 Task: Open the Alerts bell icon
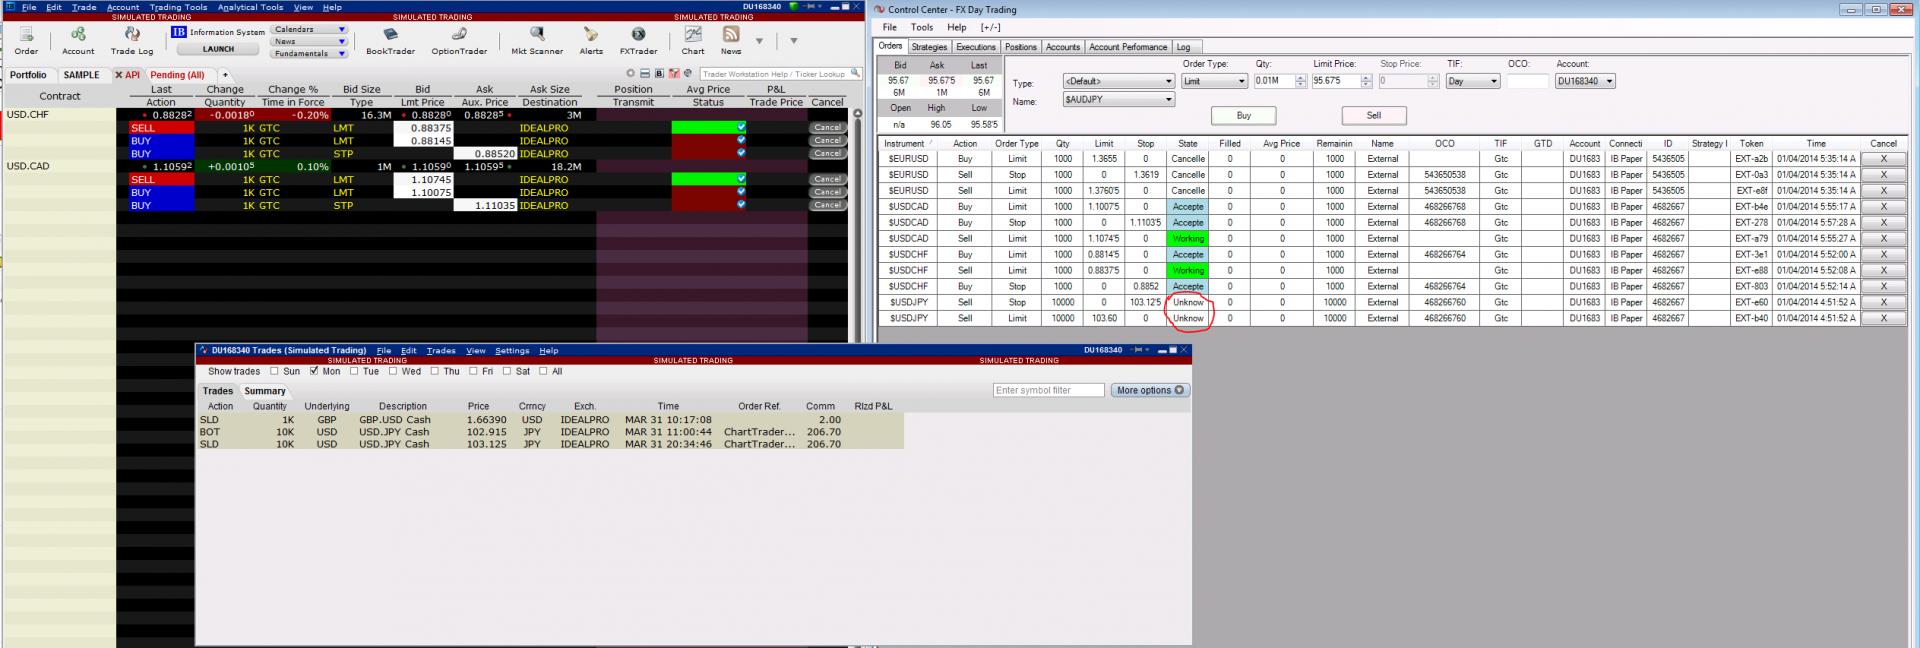pos(591,35)
